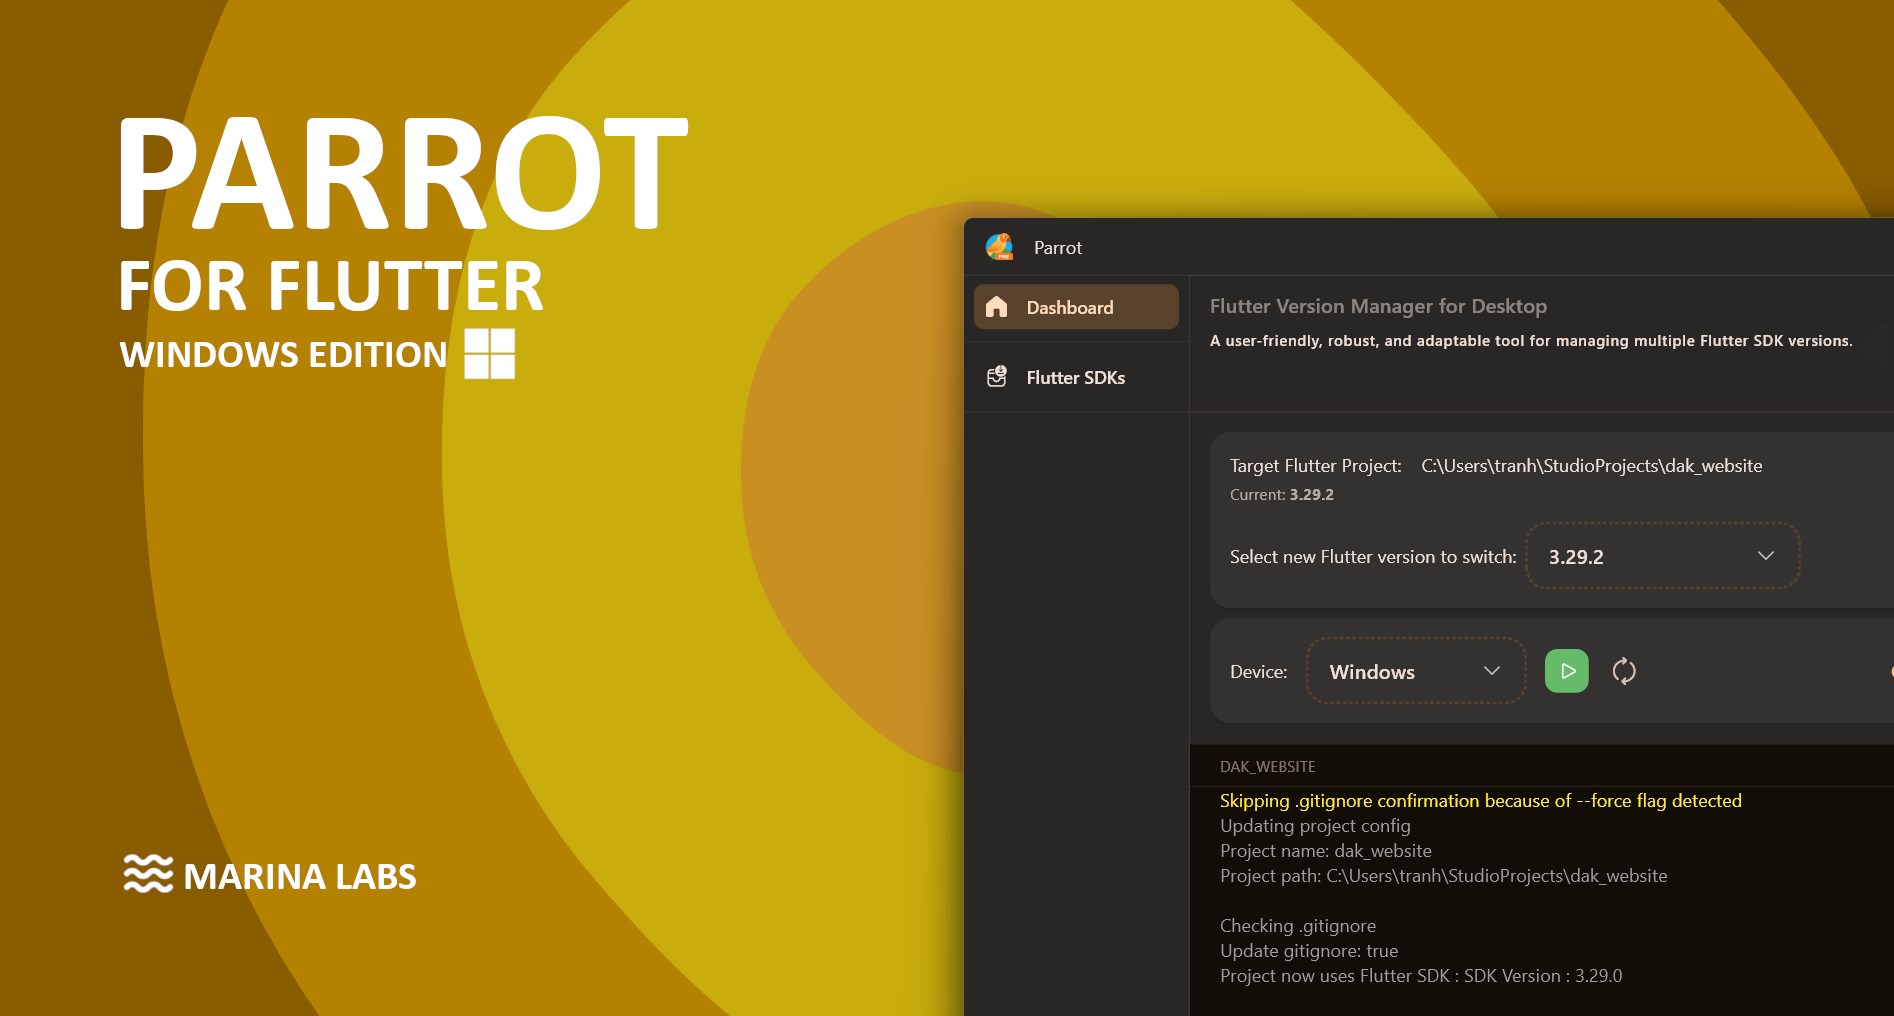Click the 'Update gitignore: true' log line
This screenshot has height=1016, width=1894.
[x=1309, y=951]
